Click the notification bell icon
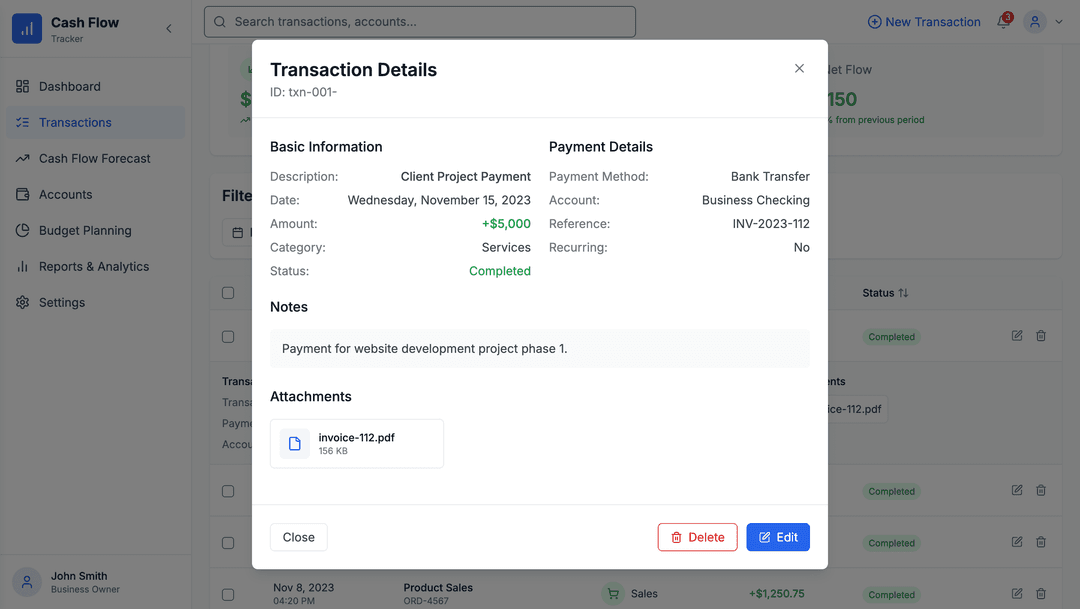Image resolution: width=1080 pixels, height=609 pixels. coord(1002,22)
